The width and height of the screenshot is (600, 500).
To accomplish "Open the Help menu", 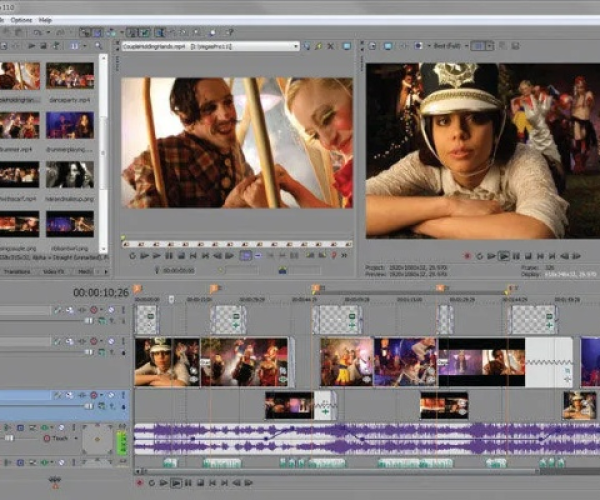I will [46, 20].
